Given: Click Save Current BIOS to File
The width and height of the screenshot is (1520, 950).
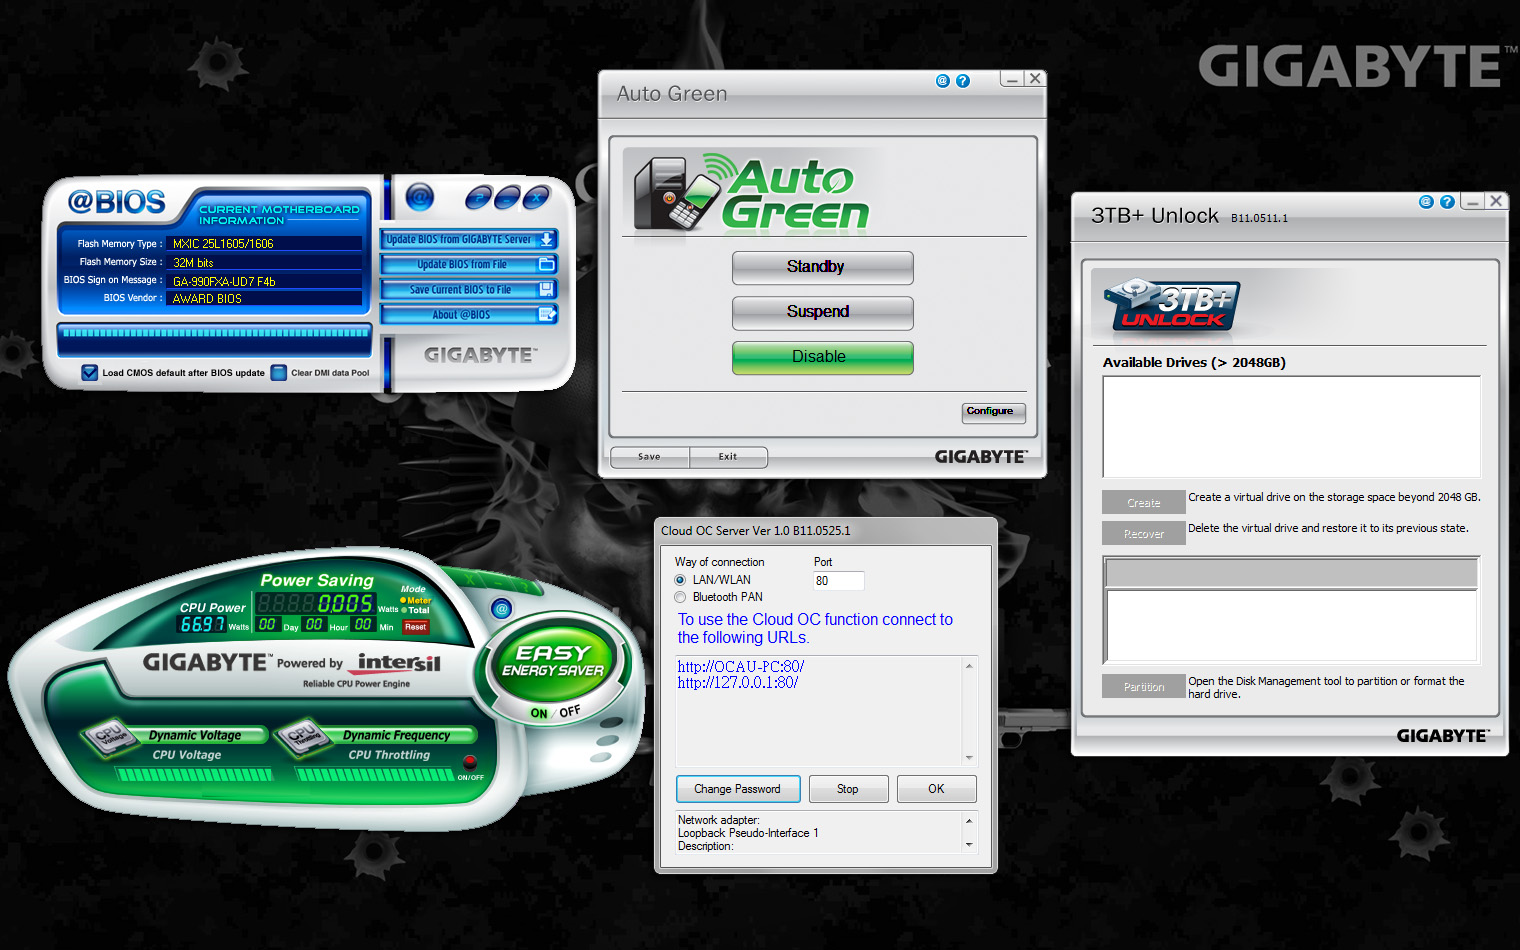Looking at the screenshot, I should 469,290.
